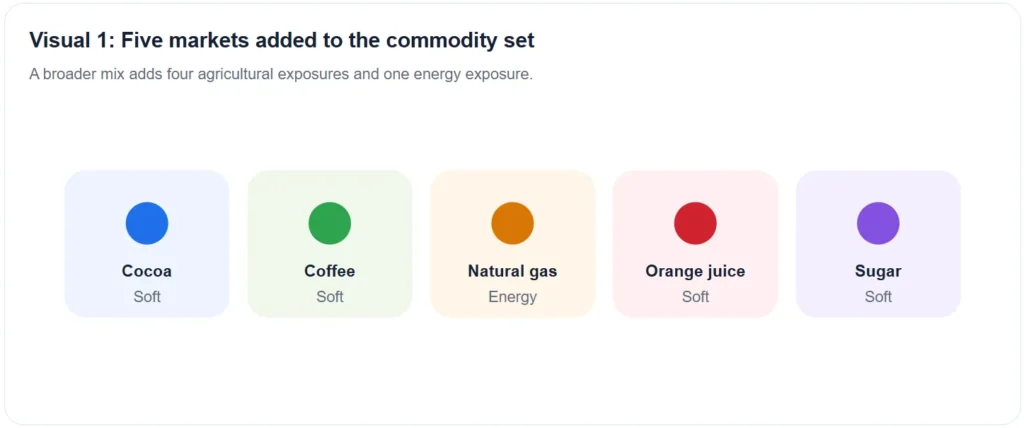Click the Soft category under Sugar
The image size is (1024, 428).
point(878,297)
